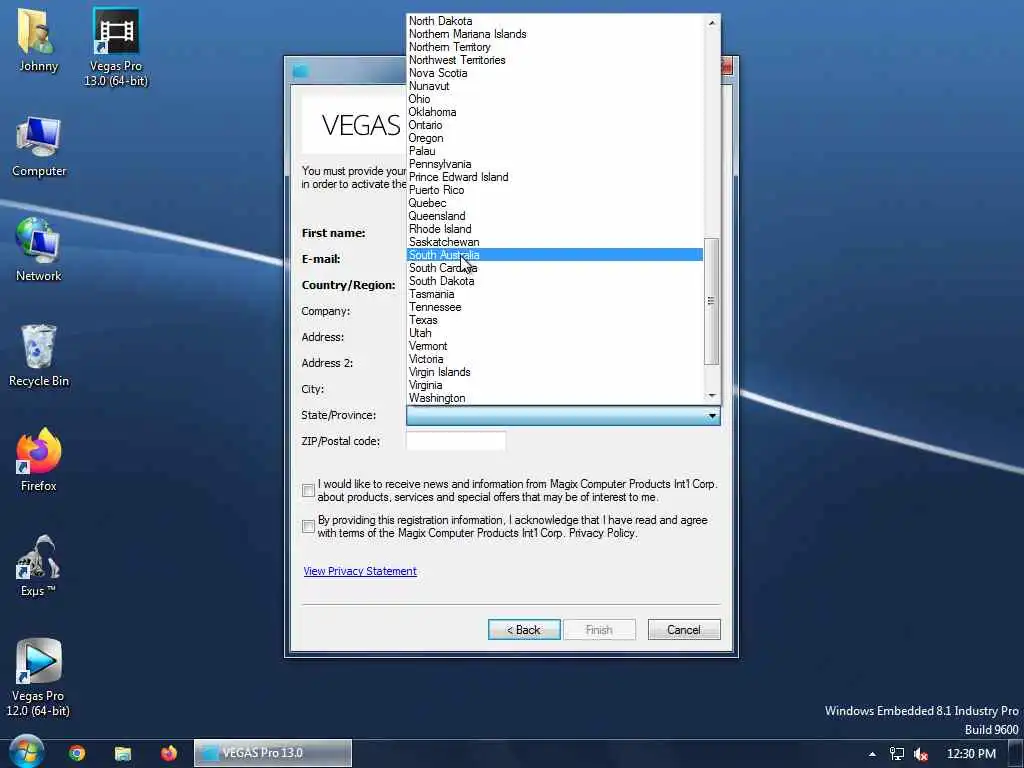Click the ZIP/Postal code input field
The image size is (1024, 768).
pyautogui.click(x=456, y=441)
